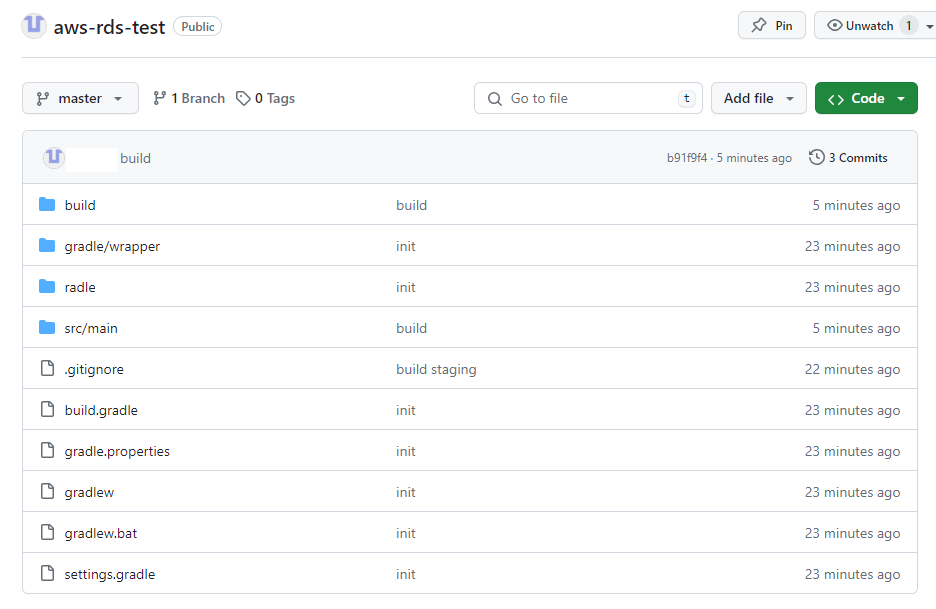
Task: Open the .gitignore file name
Action: pyautogui.click(x=94, y=370)
